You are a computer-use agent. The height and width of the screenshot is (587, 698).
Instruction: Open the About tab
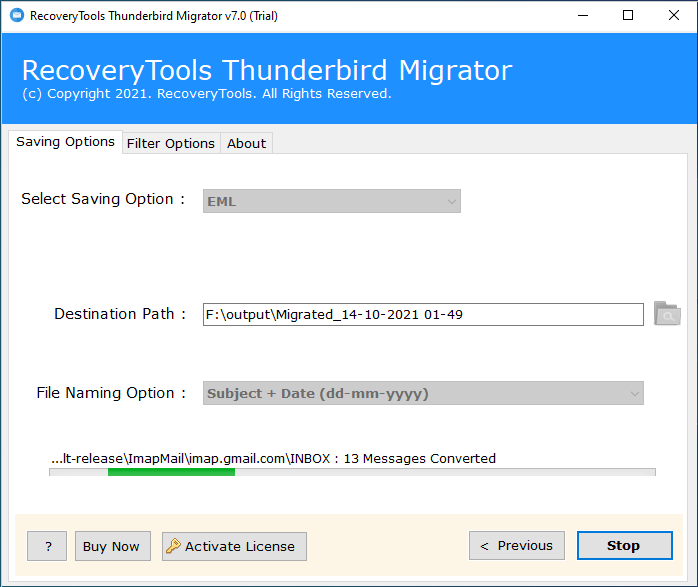tap(246, 143)
